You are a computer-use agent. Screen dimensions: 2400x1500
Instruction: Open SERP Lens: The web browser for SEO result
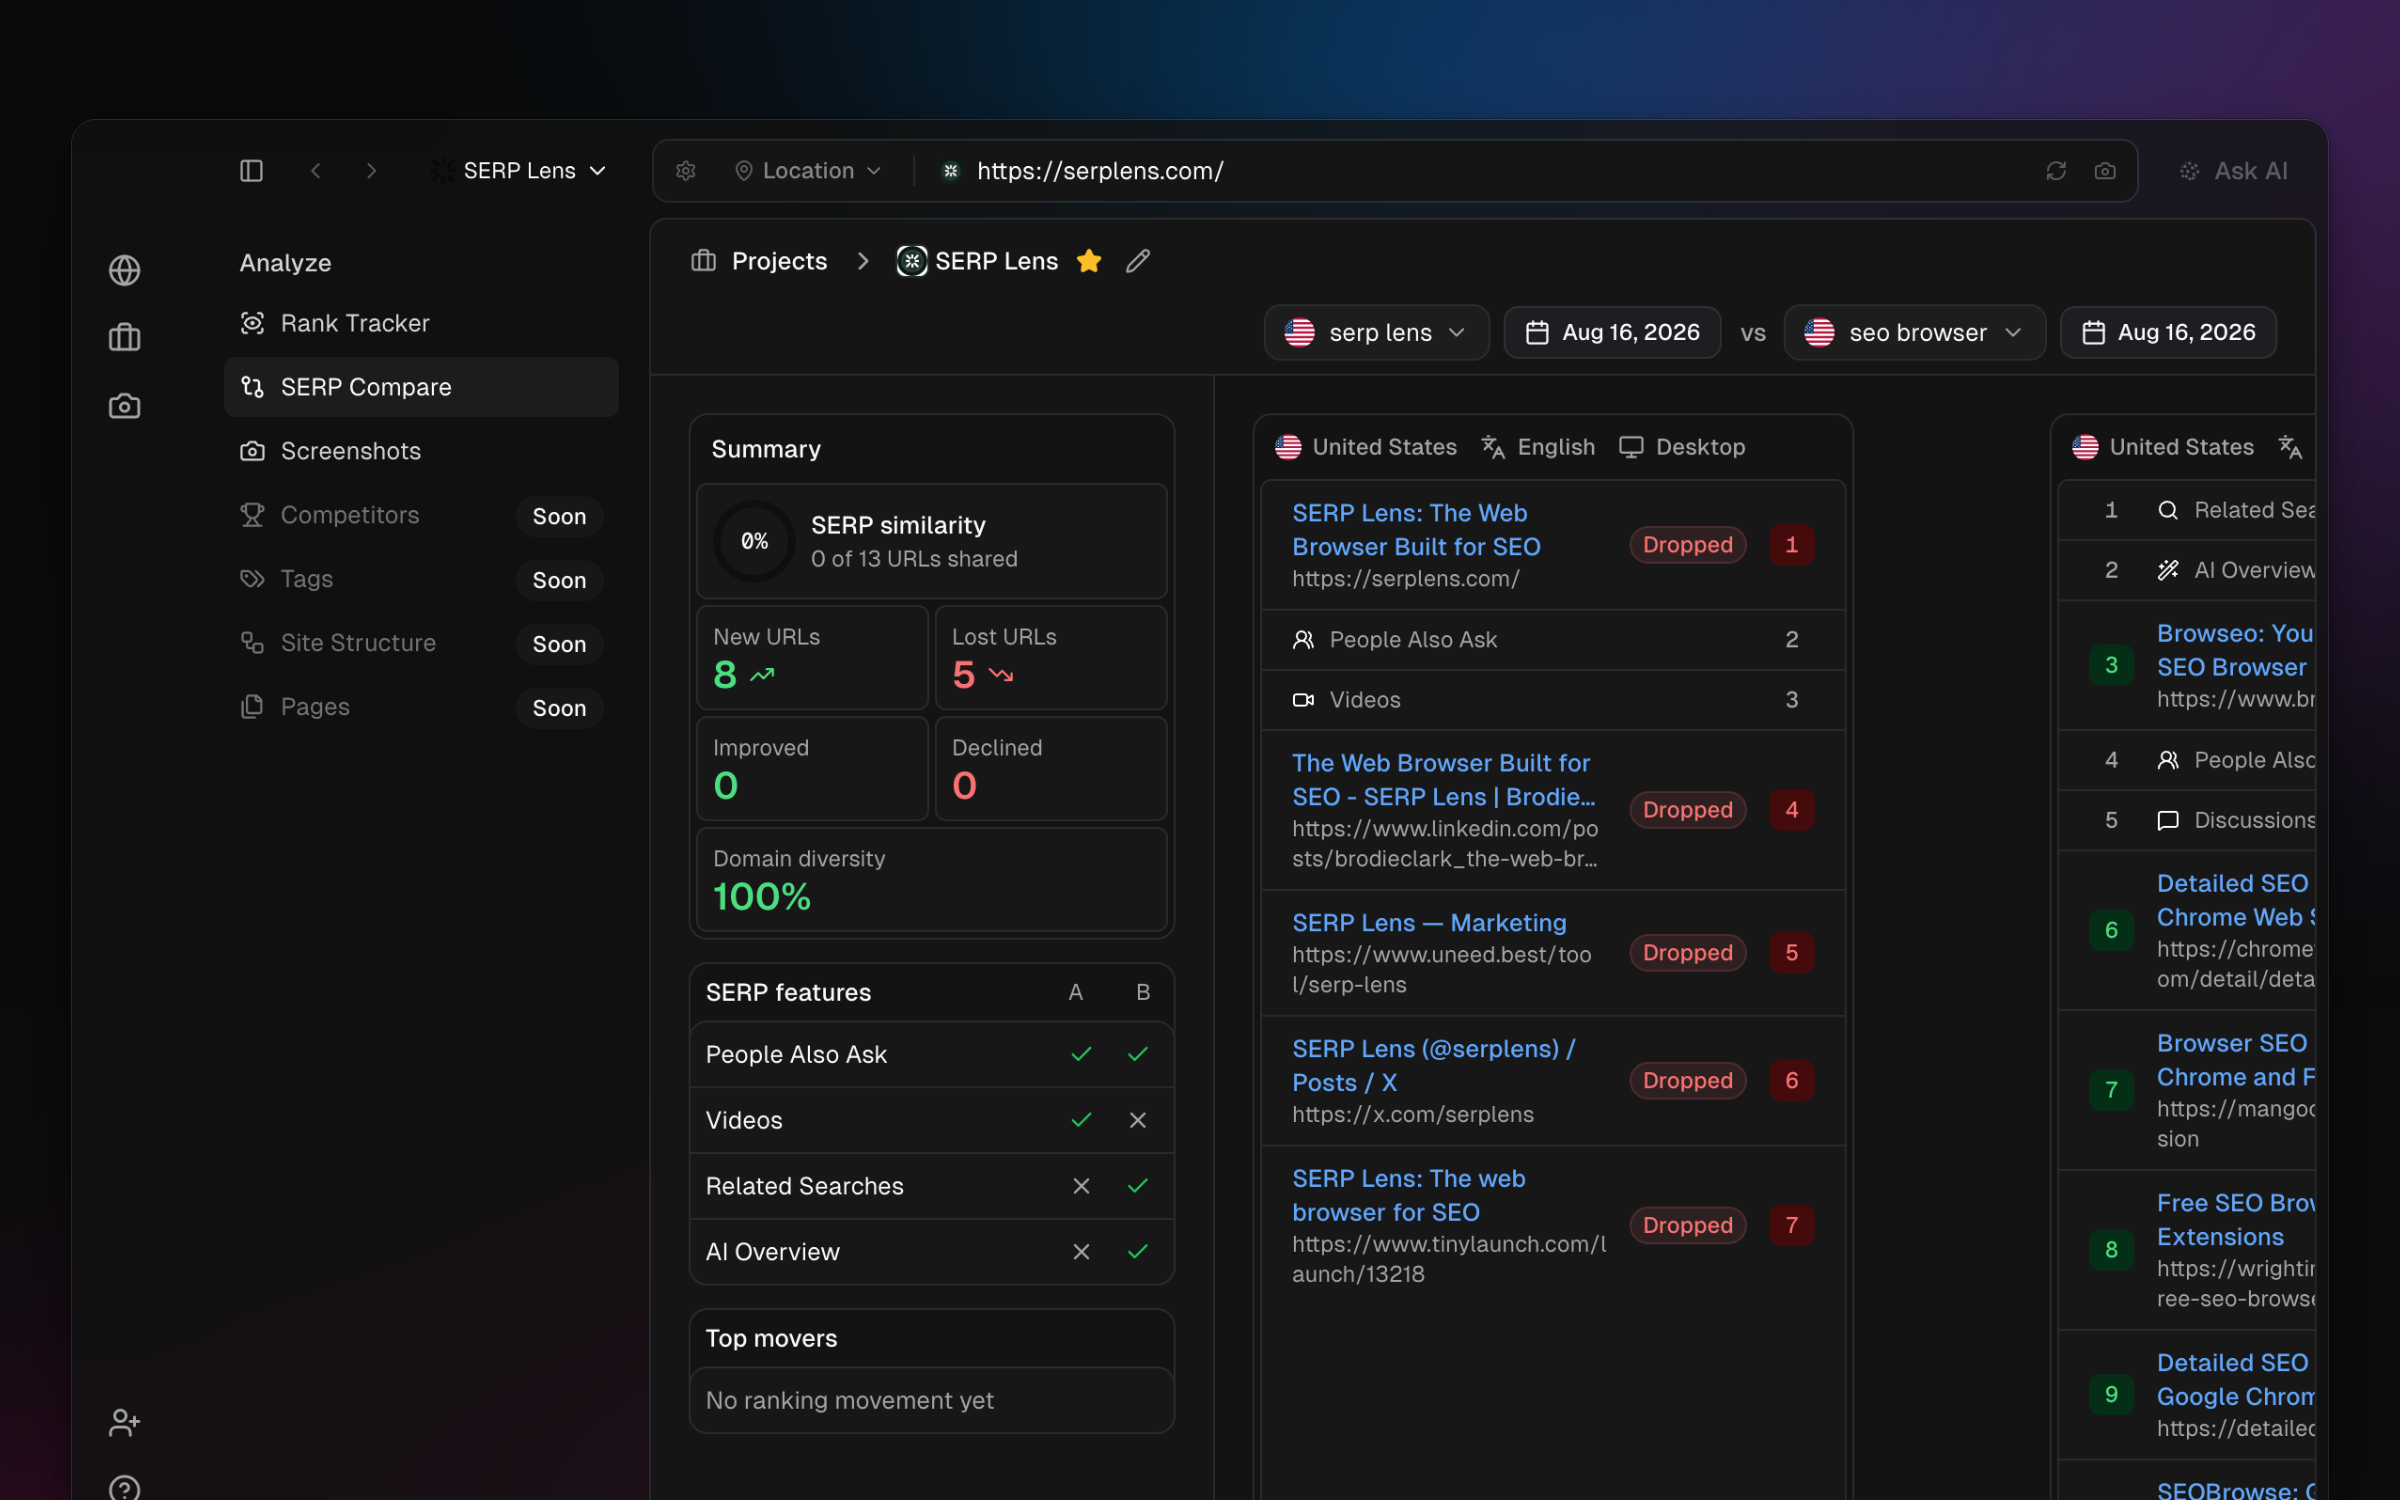pyautogui.click(x=1409, y=1196)
